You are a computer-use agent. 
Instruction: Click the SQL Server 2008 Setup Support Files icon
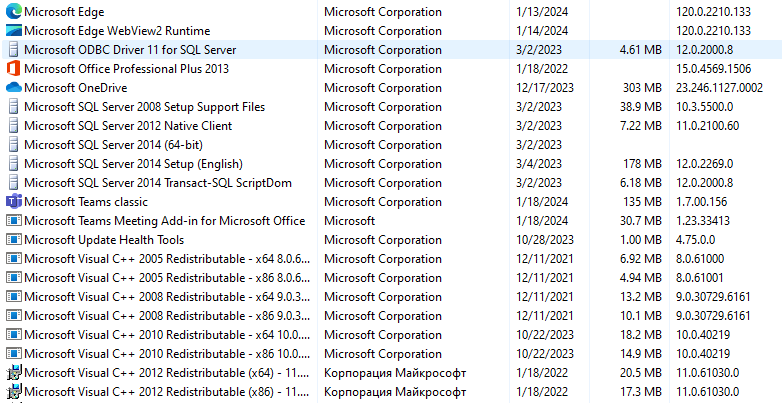click(13, 106)
